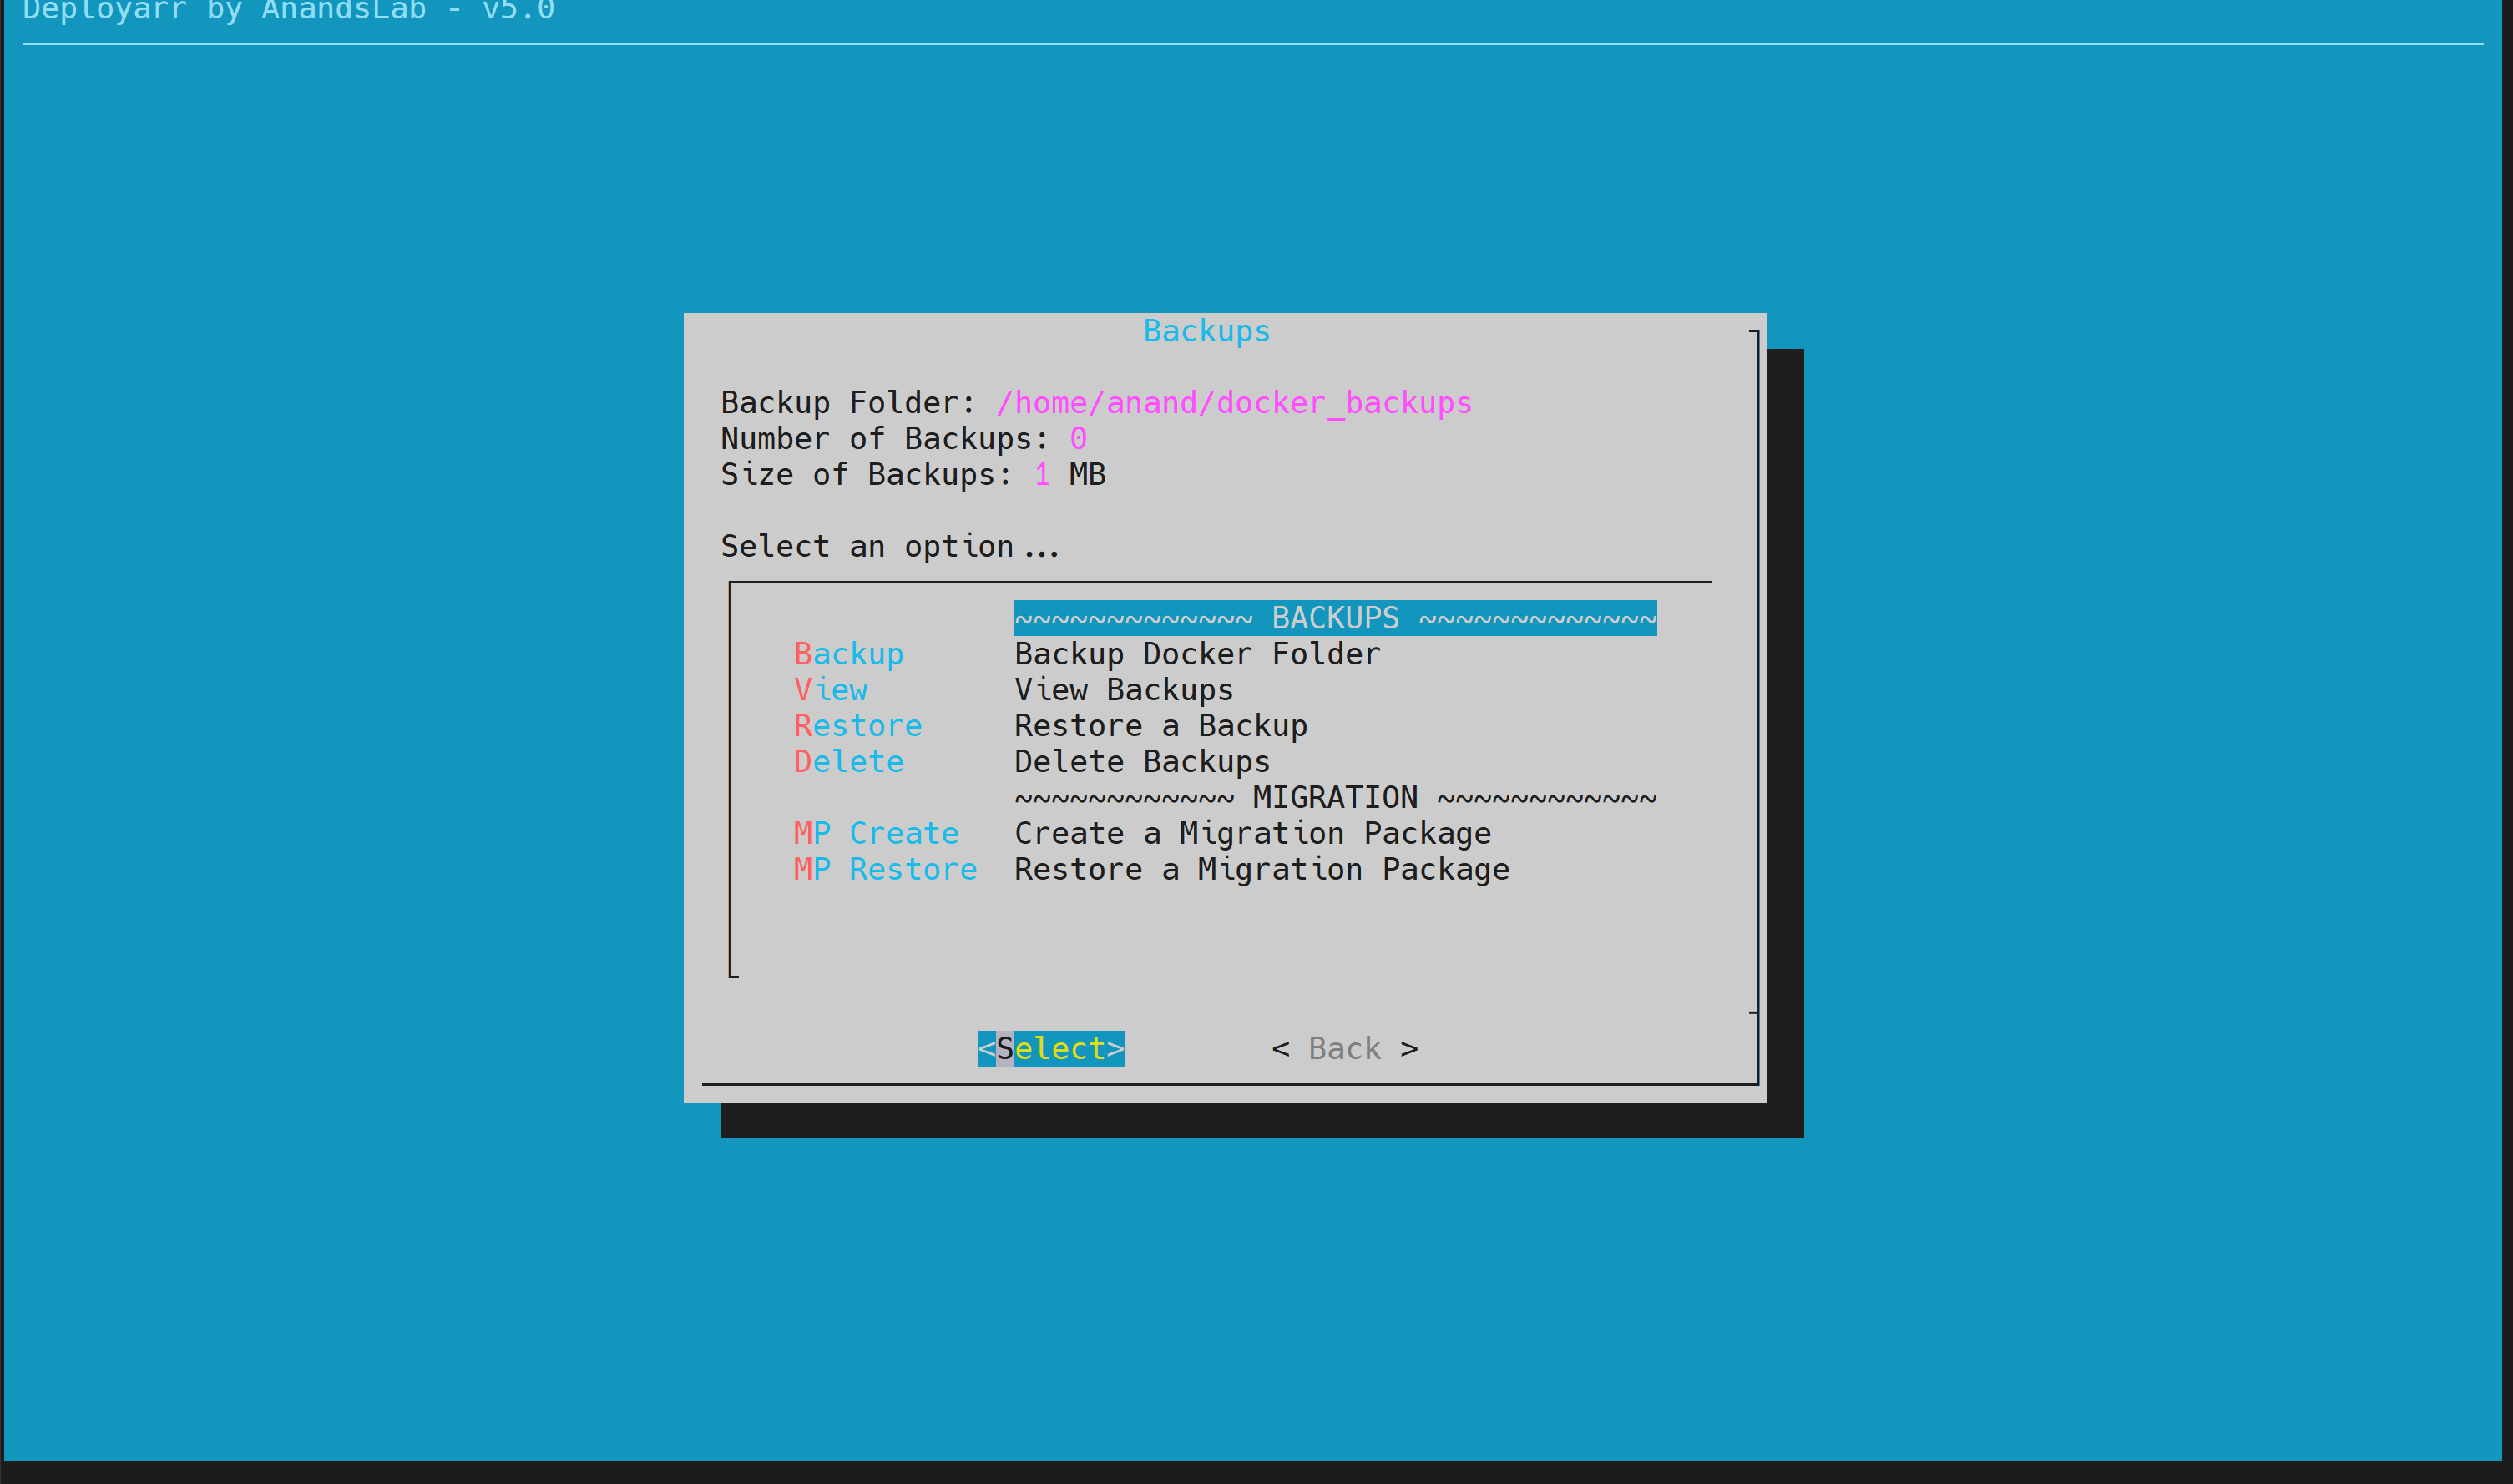This screenshot has height=1484, width=2513.
Task: Select the MP Create entry
Action: 876,834
